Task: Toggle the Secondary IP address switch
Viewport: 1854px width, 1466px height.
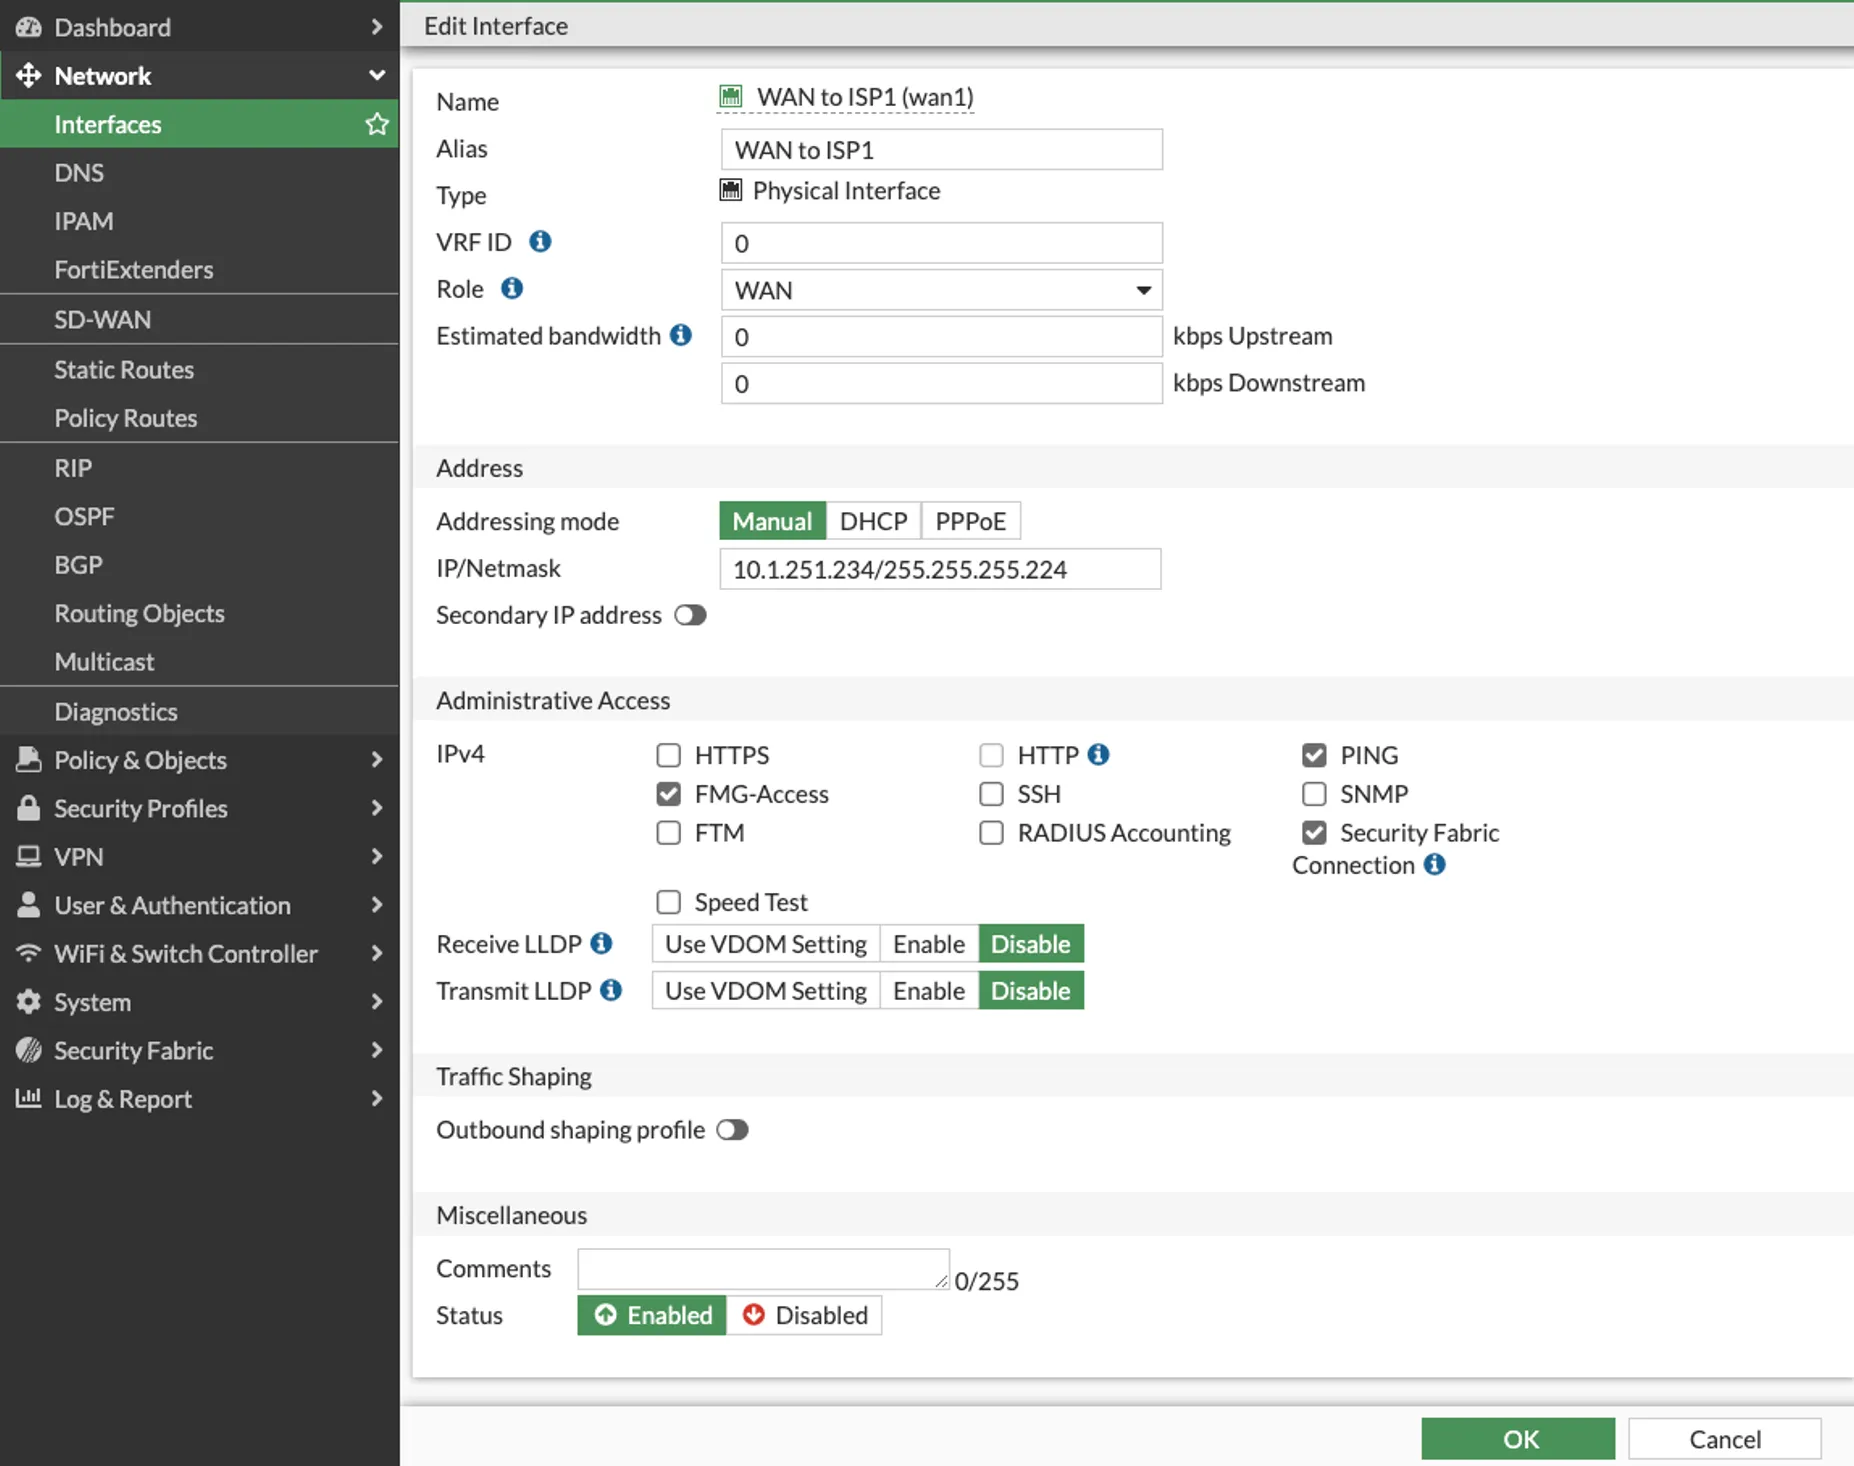Action: click(x=690, y=615)
